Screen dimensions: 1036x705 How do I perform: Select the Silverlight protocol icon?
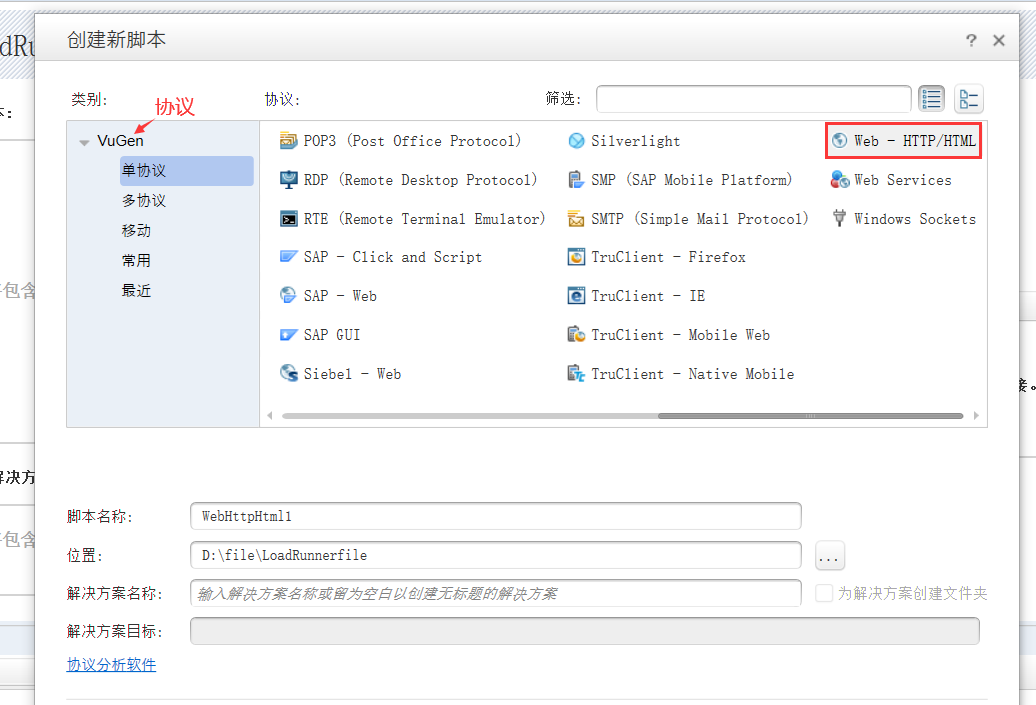click(x=576, y=141)
